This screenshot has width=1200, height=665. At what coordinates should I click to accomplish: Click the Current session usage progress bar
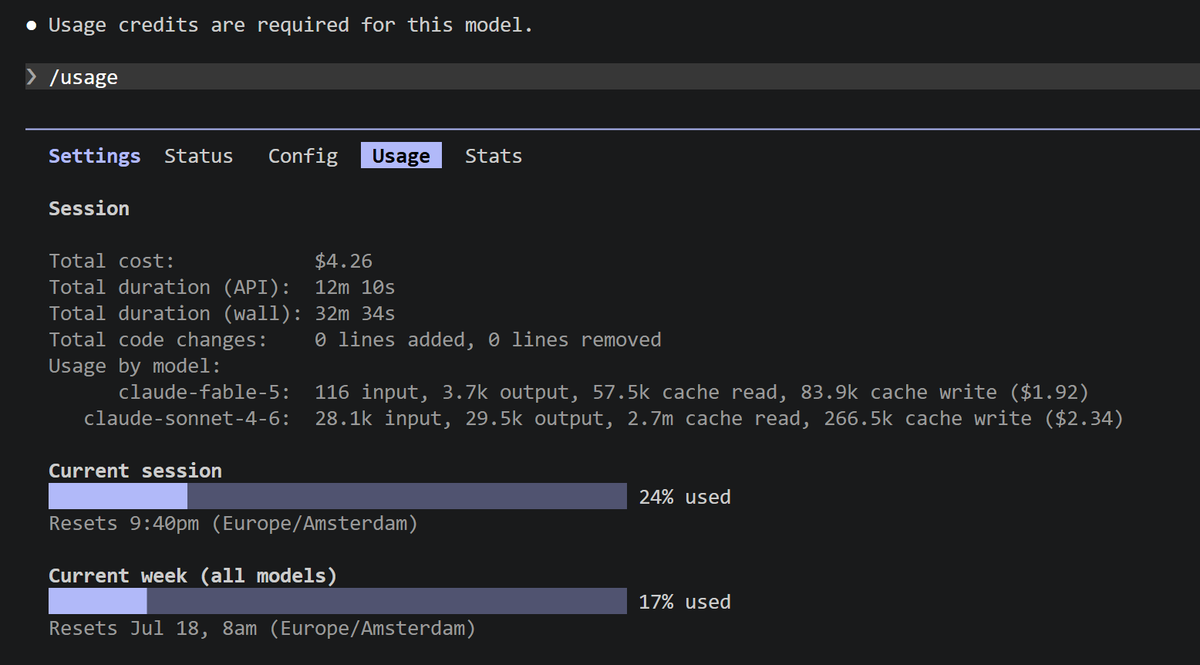pyautogui.click(x=338, y=496)
